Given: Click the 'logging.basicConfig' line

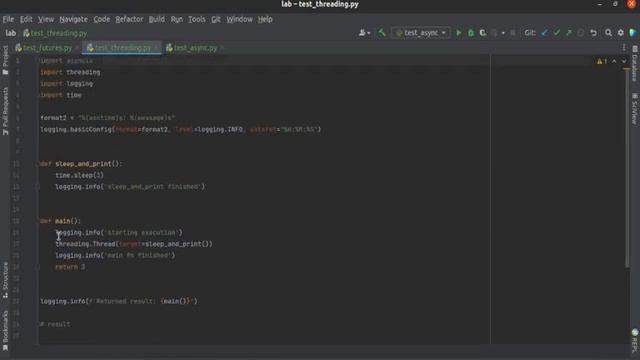Looking at the screenshot, I should point(180,130).
